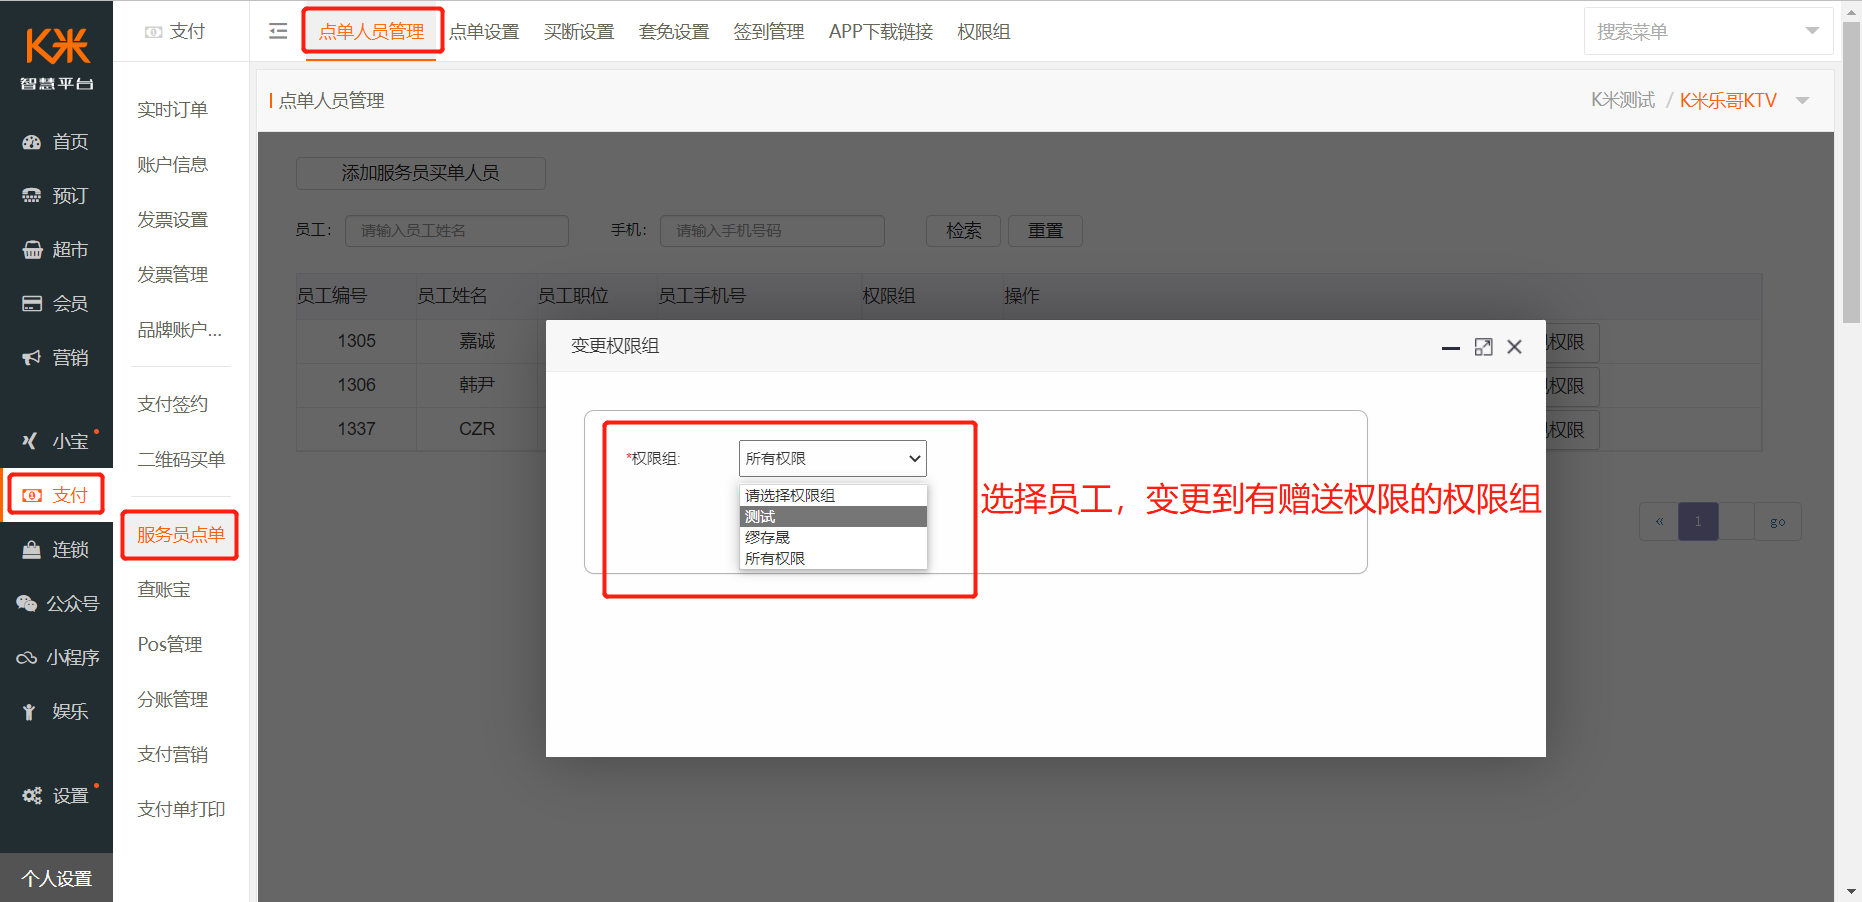1862x902 pixels.
Task: Choose 缪存晟 in the permission group list
Action: 833,537
